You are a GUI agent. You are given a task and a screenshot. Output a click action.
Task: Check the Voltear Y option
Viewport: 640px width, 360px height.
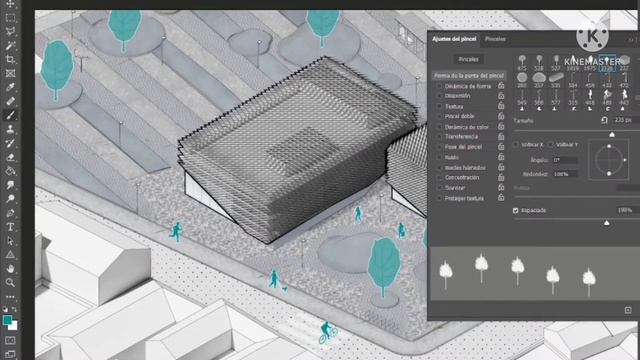pos(551,144)
